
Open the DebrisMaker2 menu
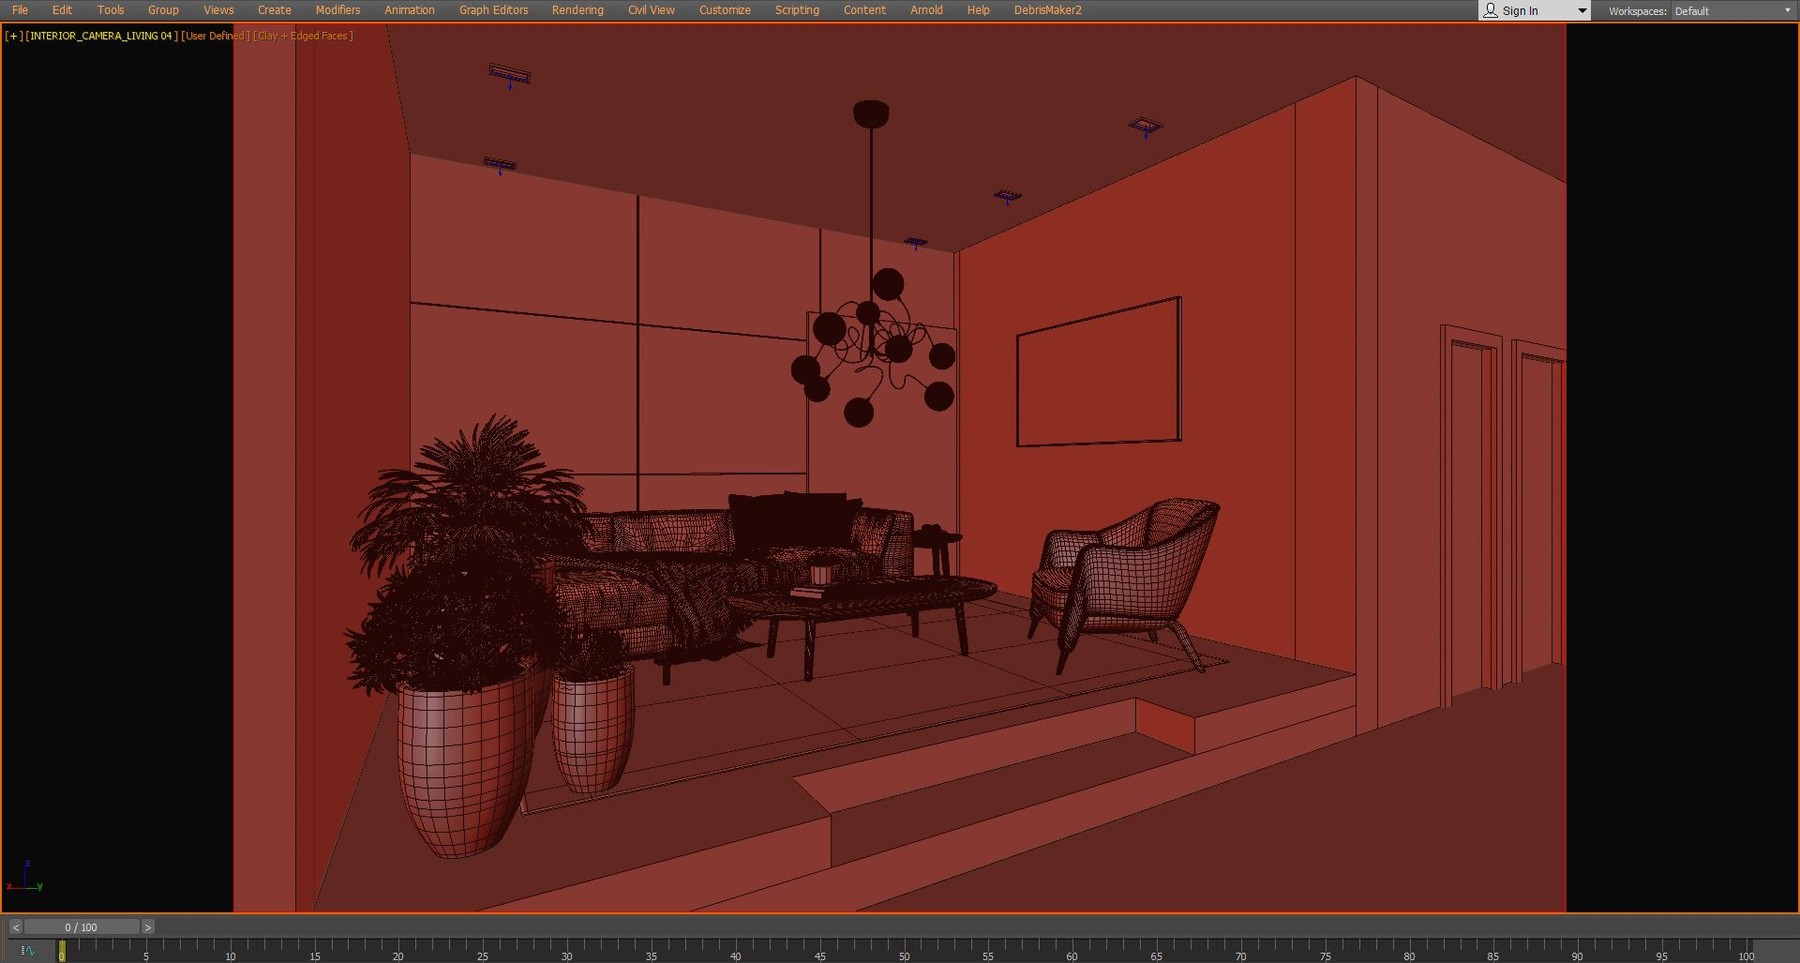click(1047, 9)
